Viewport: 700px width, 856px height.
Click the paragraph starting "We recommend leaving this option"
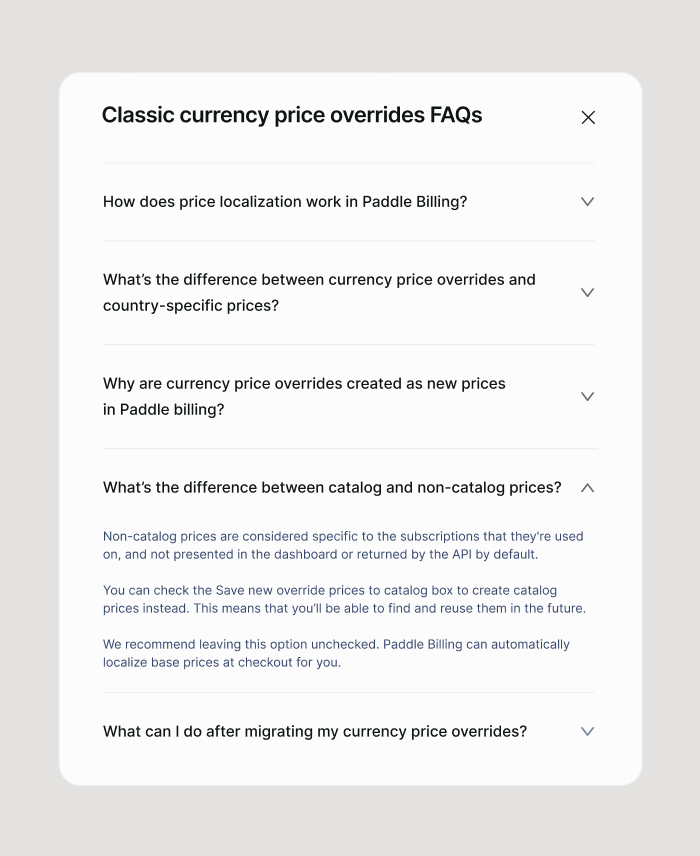[336, 653]
